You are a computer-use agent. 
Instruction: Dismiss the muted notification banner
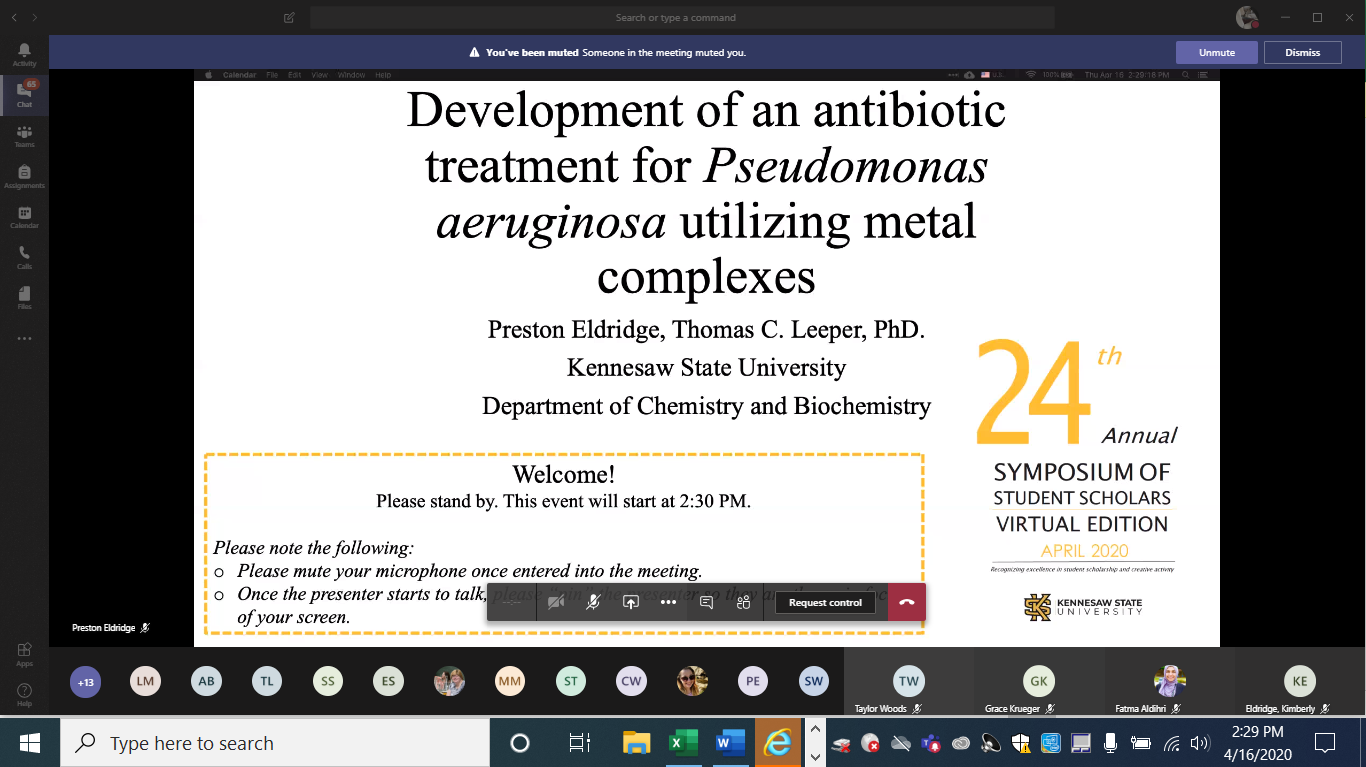[x=1302, y=52]
